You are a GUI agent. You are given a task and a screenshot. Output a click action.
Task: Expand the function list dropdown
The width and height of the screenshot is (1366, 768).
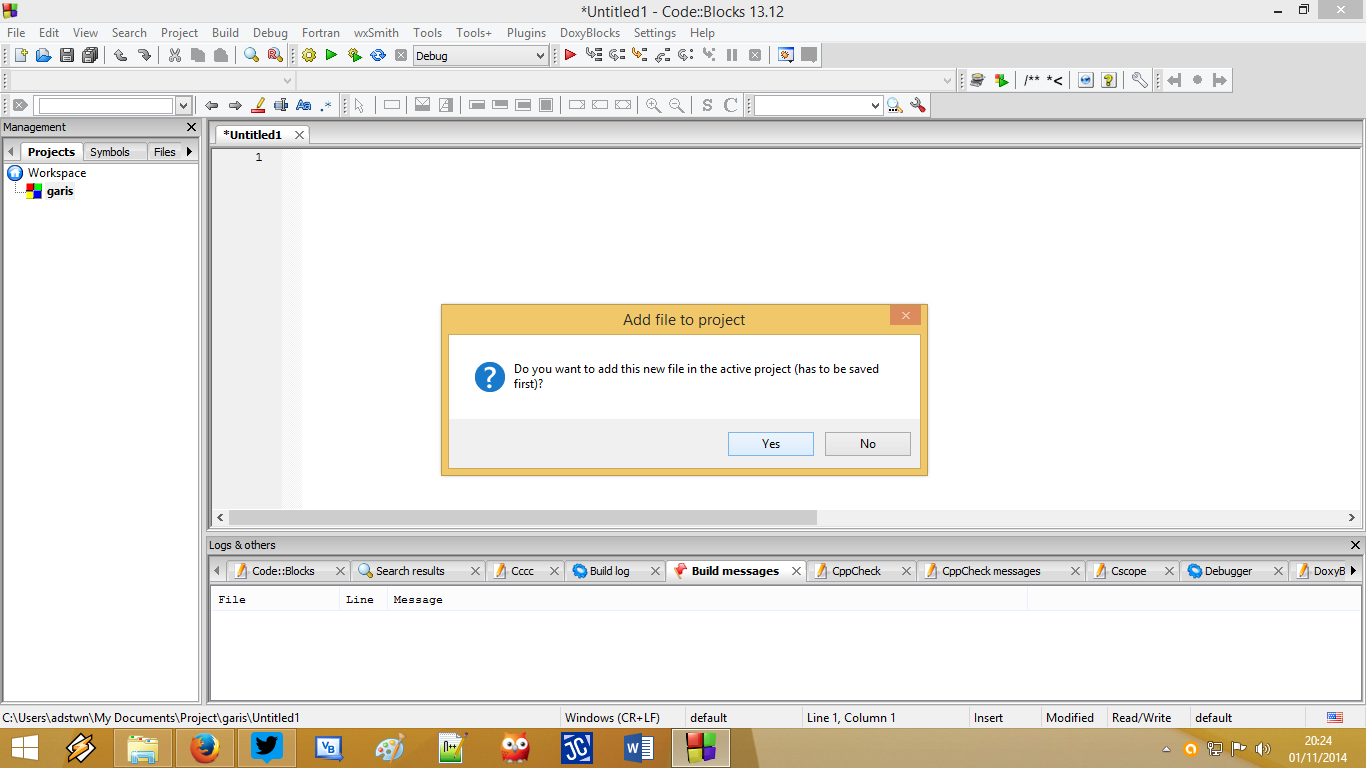click(x=948, y=81)
